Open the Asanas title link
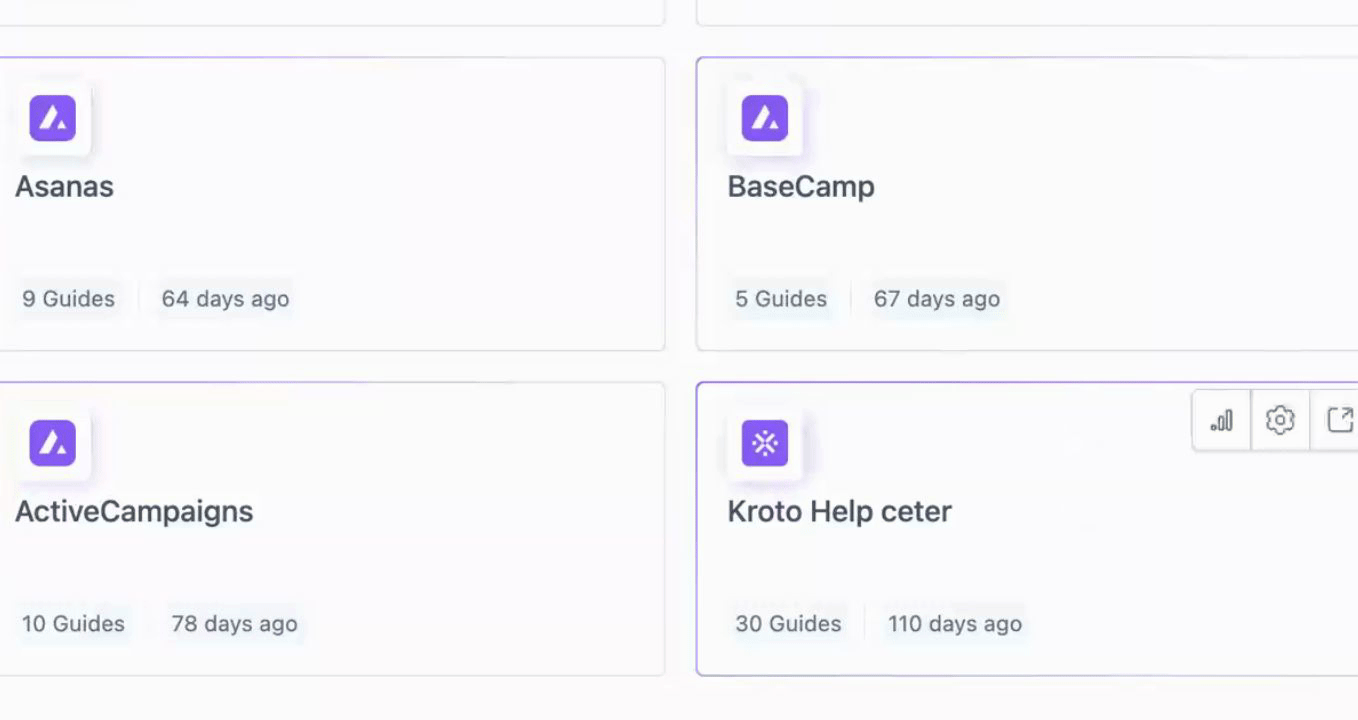 [x=64, y=187]
